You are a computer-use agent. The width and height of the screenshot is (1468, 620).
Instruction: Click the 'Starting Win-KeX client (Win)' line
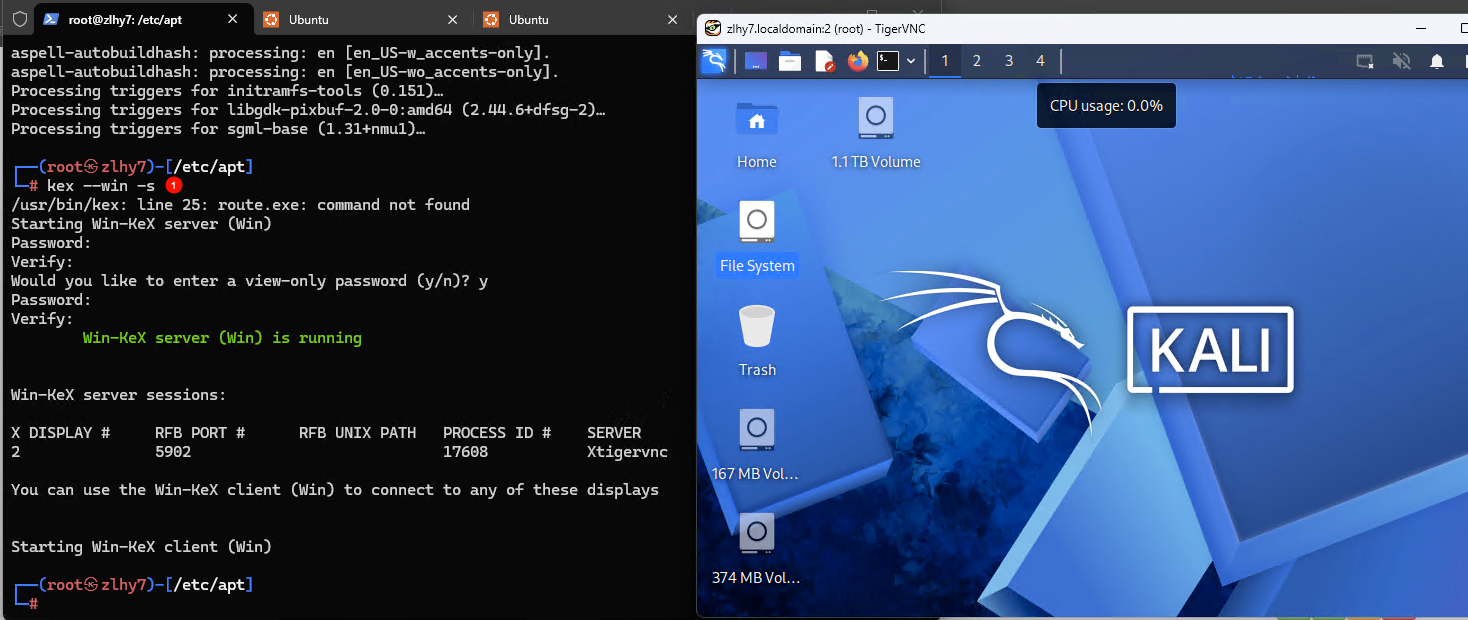coord(141,547)
